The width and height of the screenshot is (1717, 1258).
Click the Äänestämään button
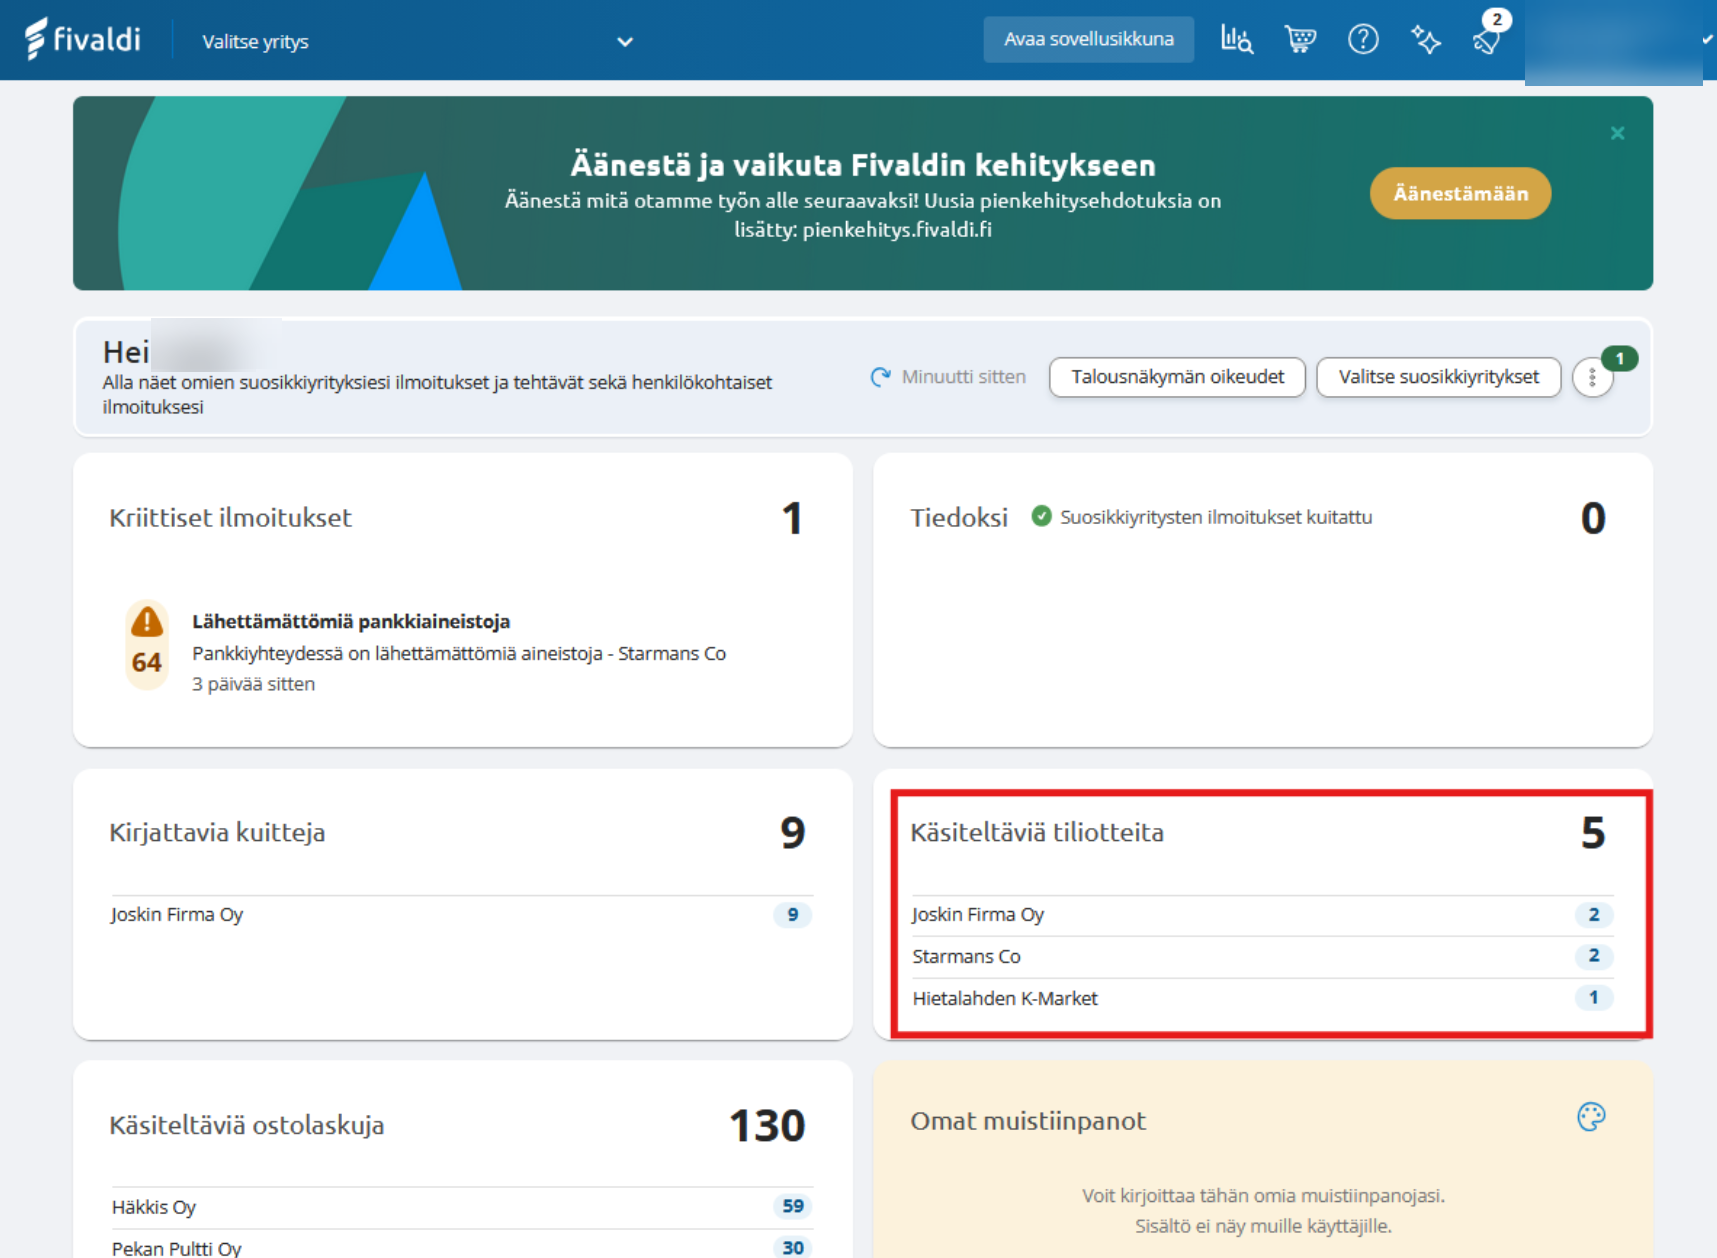(x=1460, y=193)
